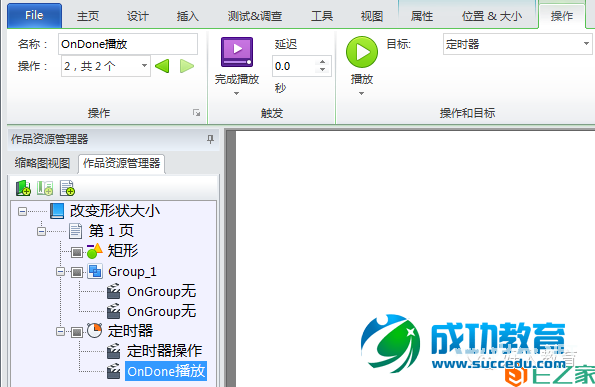595x387 pixels.
Task: Select the 操作 ribbon tab
Action: pyautogui.click(x=562, y=16)
